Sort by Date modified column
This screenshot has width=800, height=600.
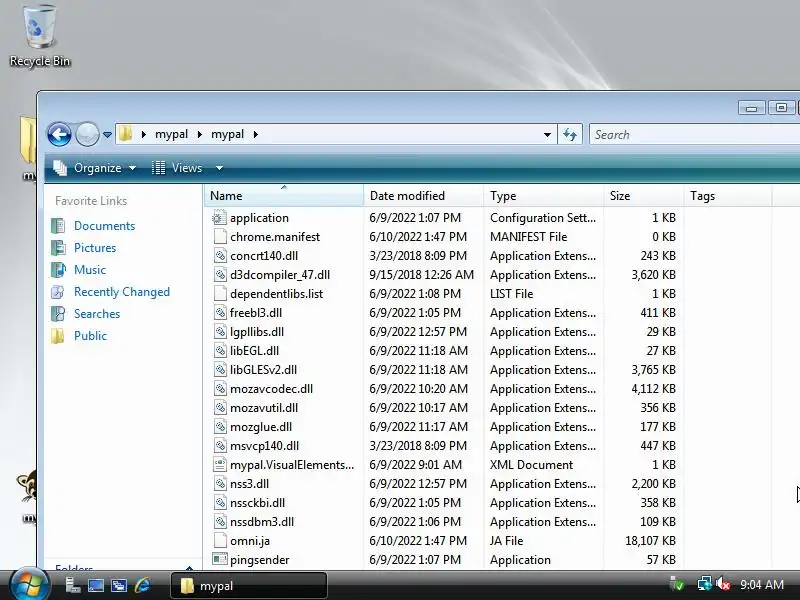[x=423, y=196]
